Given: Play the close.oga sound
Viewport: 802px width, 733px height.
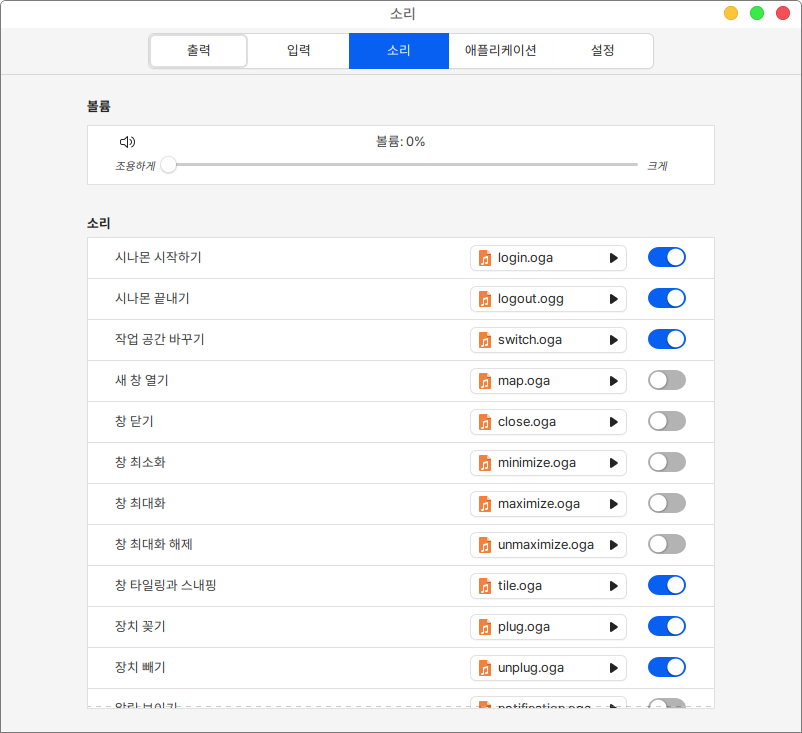Looking at the screenshot, I should (614, 422).
